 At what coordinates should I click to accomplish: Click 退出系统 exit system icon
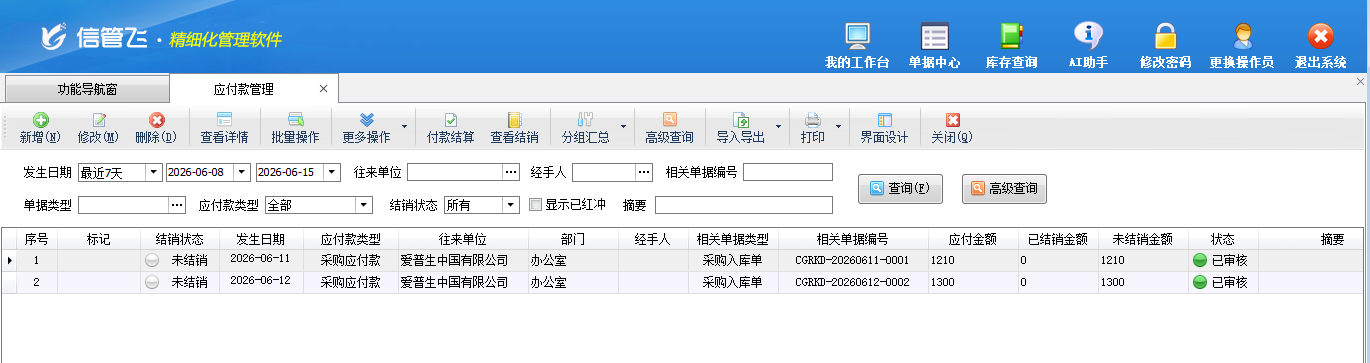1320,36
